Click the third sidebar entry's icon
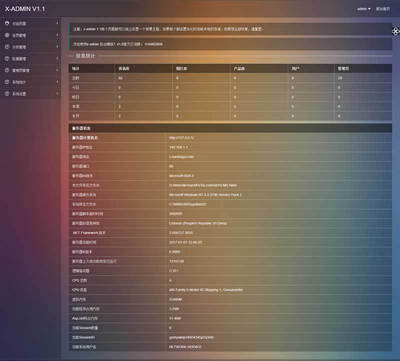 (x=7, y=47)
